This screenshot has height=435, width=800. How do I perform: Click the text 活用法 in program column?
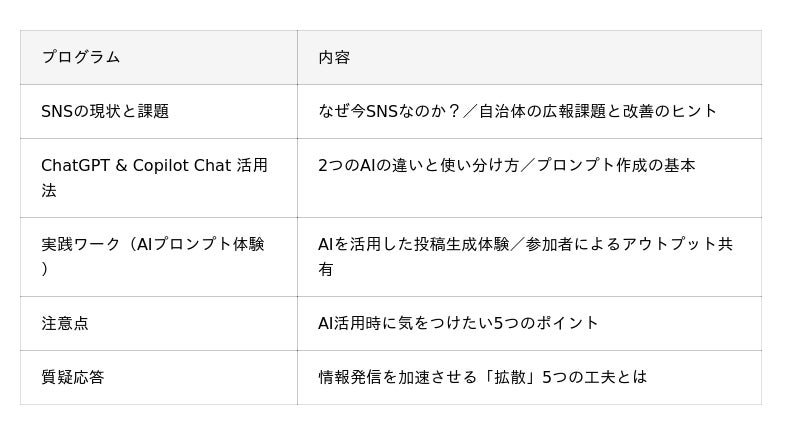click(252, 166)
